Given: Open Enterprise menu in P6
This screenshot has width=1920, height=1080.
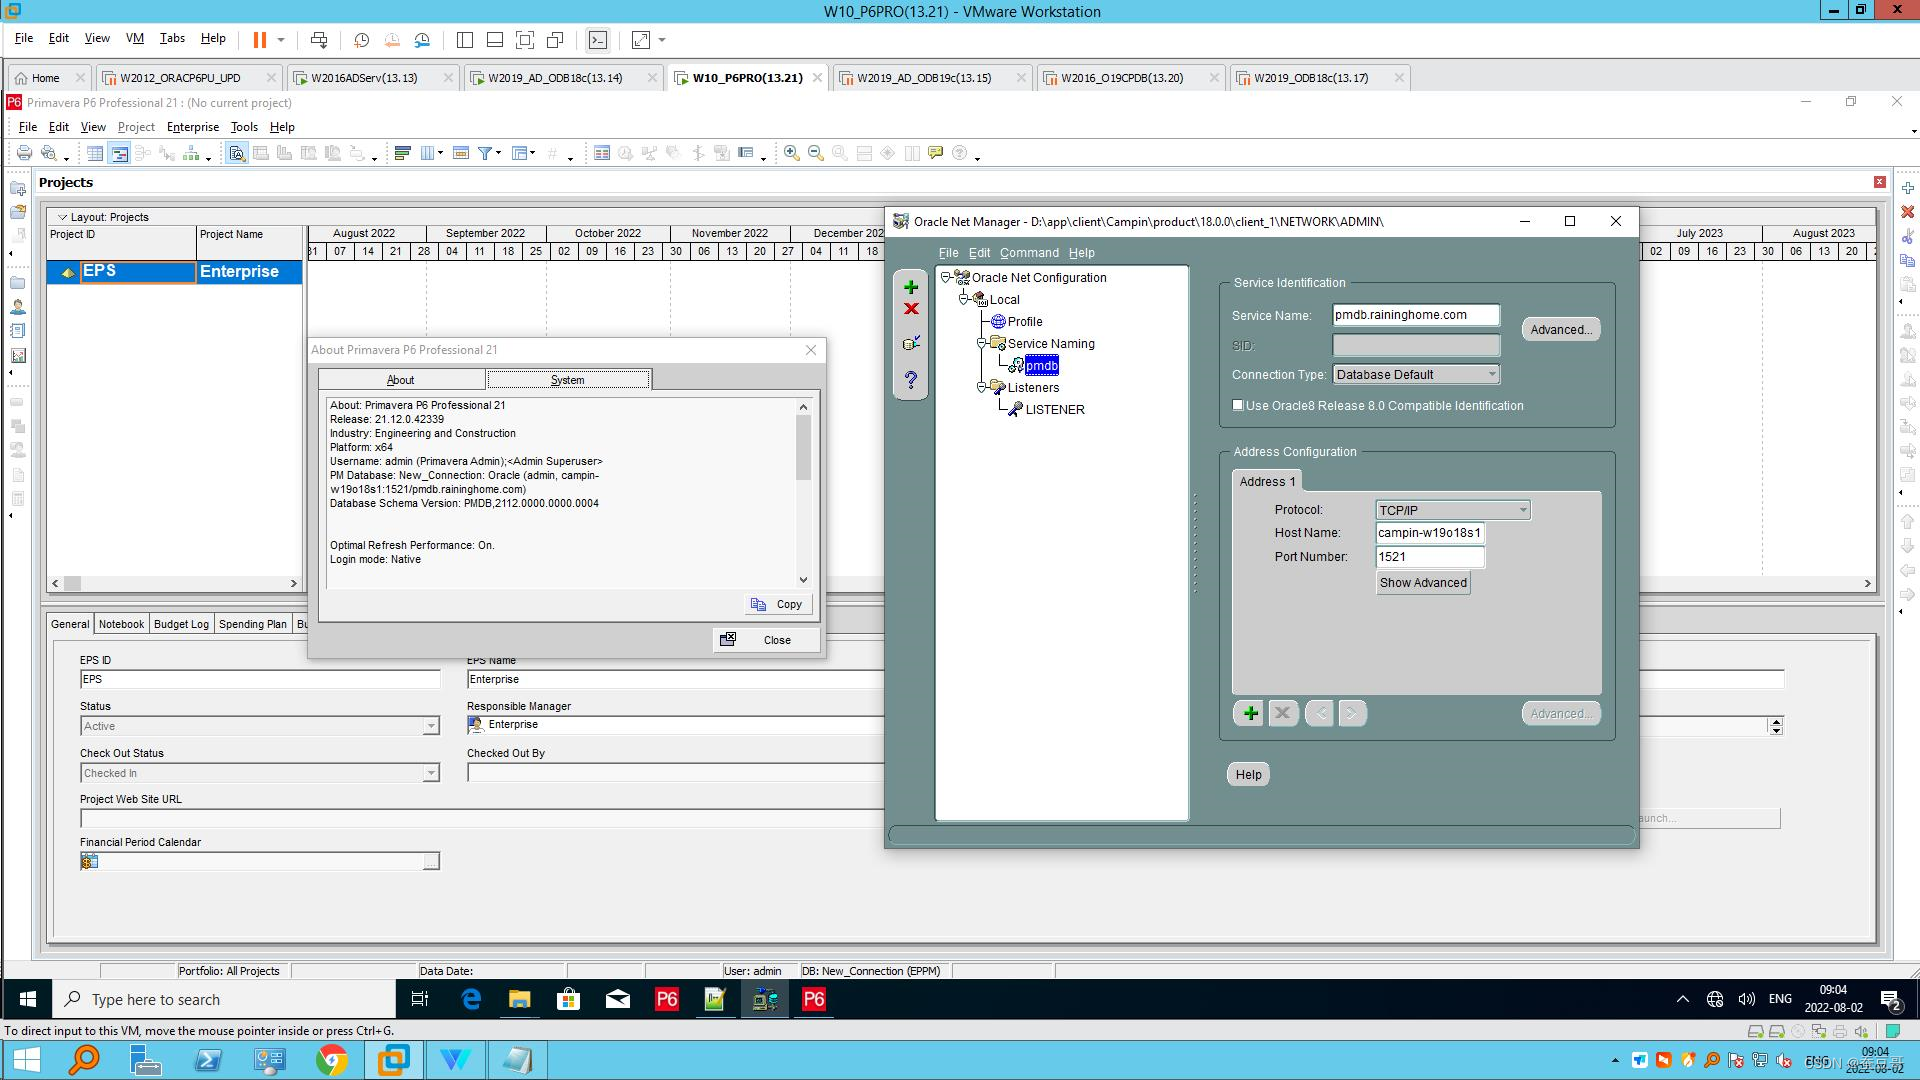Looking at the screenshot, I should [x=193, y=127].
